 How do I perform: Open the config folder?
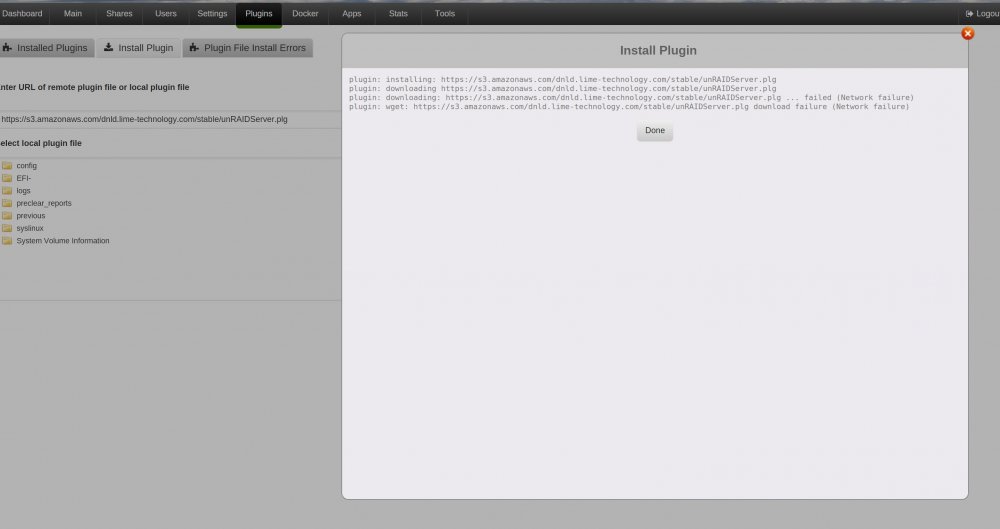[x=26, y=166]
